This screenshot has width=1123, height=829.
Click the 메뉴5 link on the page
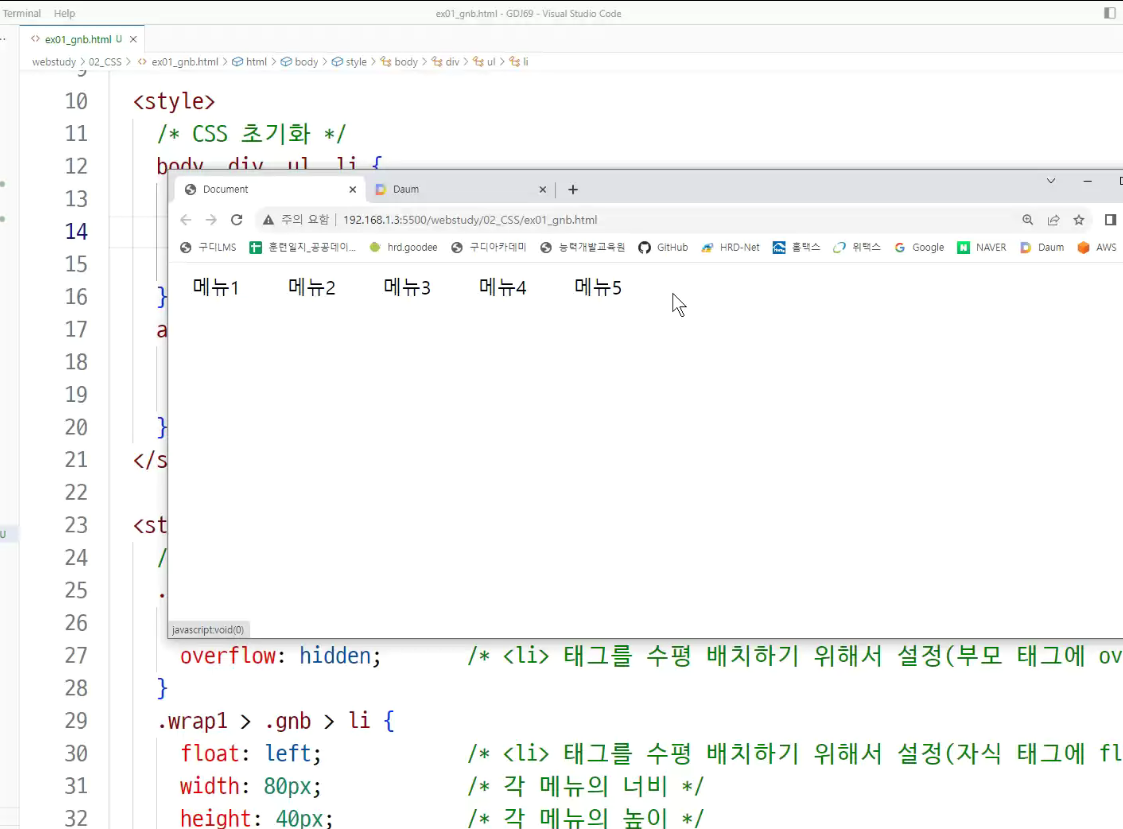(x=598, y=288)
